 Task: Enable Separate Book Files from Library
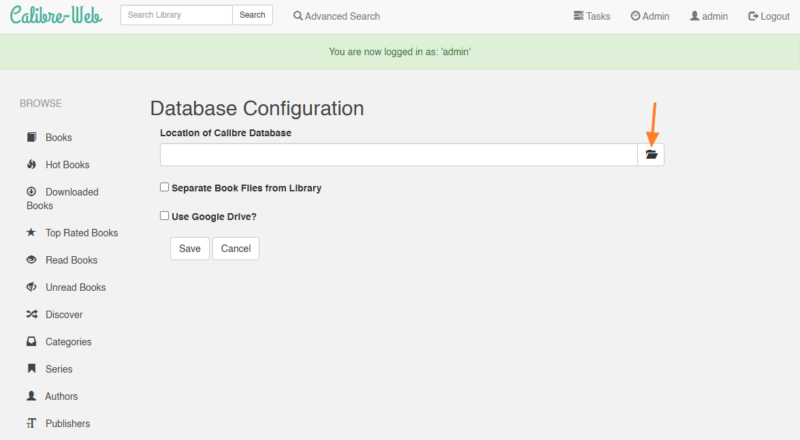pyautogui.click(x=165, y=187)
